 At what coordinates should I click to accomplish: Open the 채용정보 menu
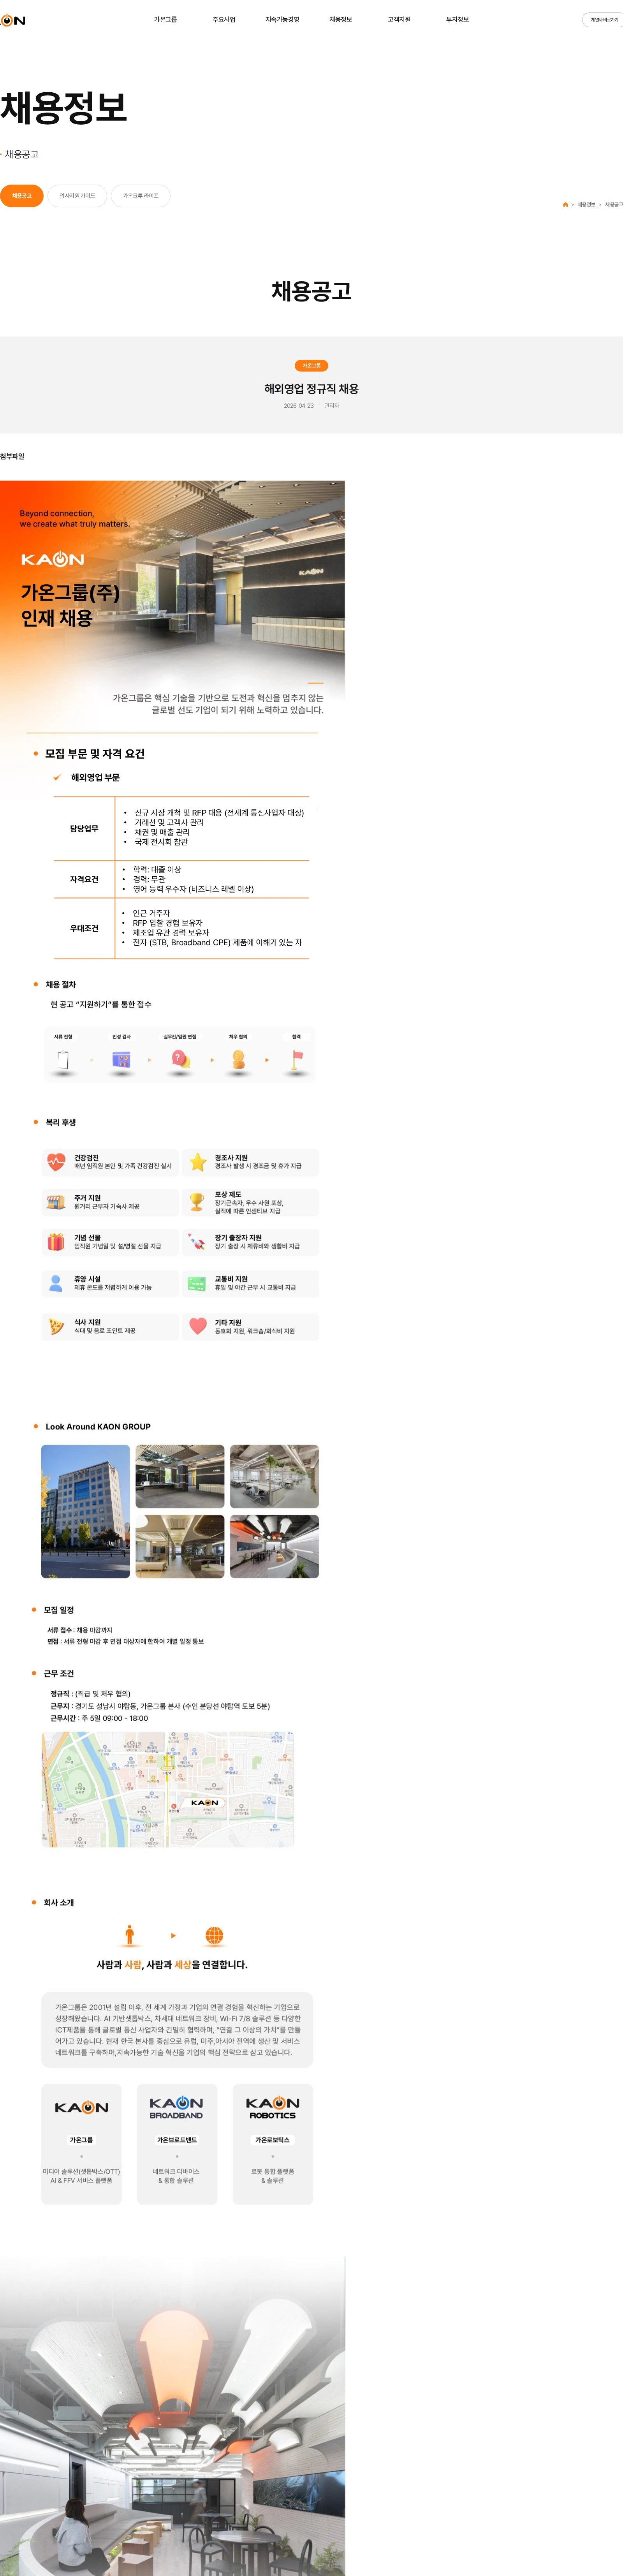(x=341, y=20)
